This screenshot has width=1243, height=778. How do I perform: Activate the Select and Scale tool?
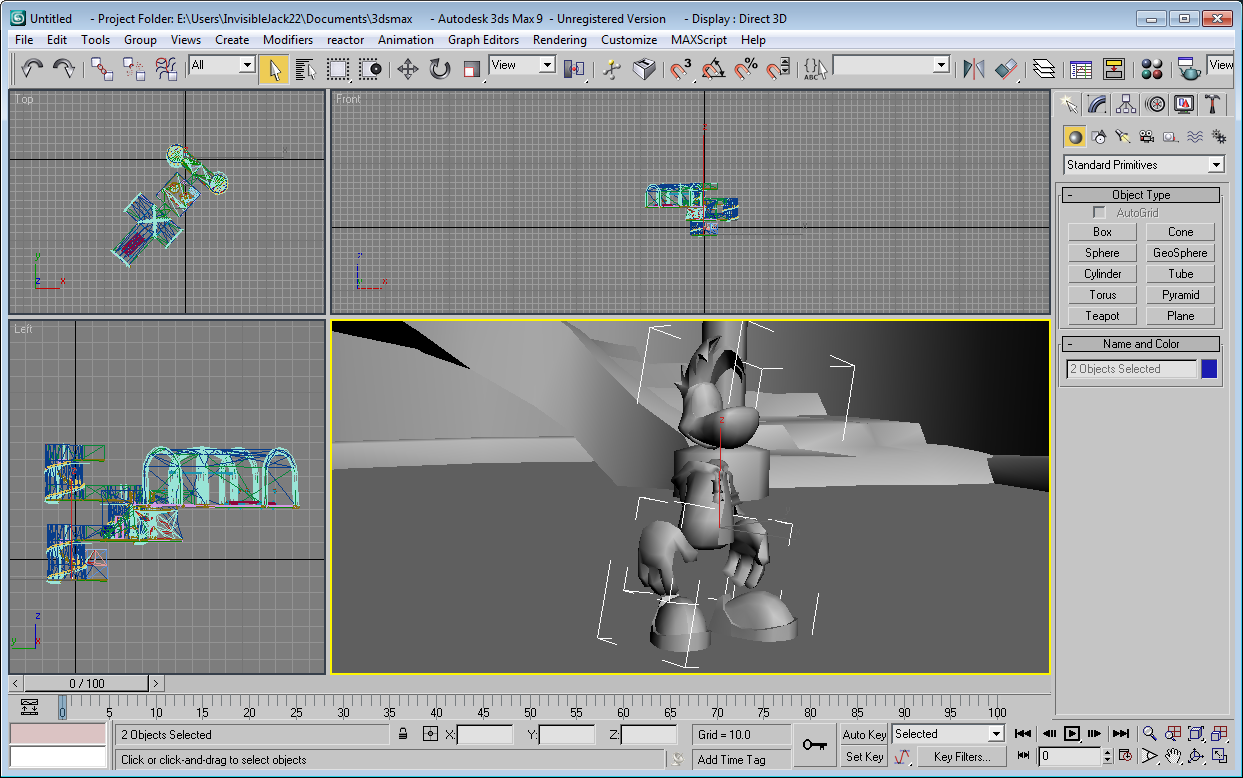(x=472, y=68)
